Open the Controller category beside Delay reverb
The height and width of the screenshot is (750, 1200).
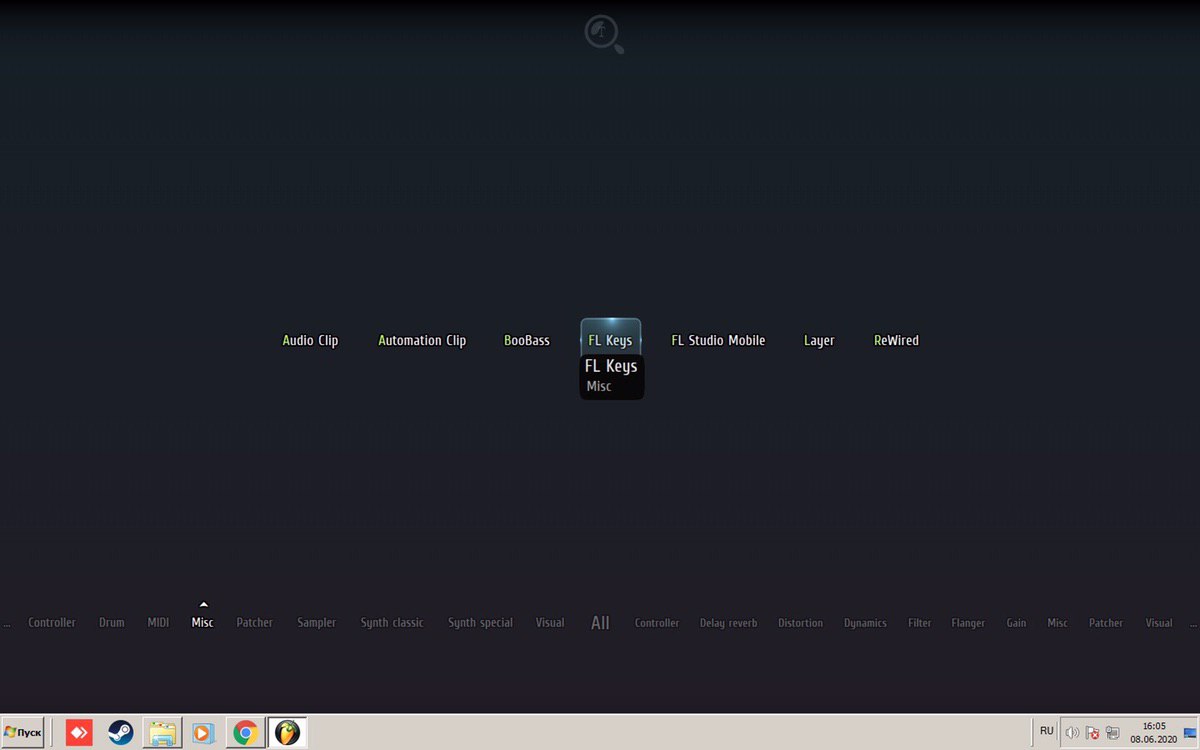click(657, 622)
